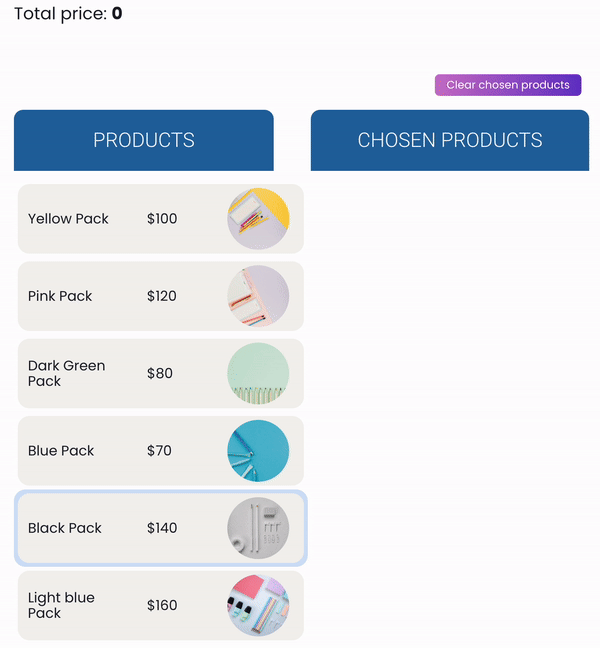Click the Light blue Pack image
The image size is (600, 648).
coord(258,605)
